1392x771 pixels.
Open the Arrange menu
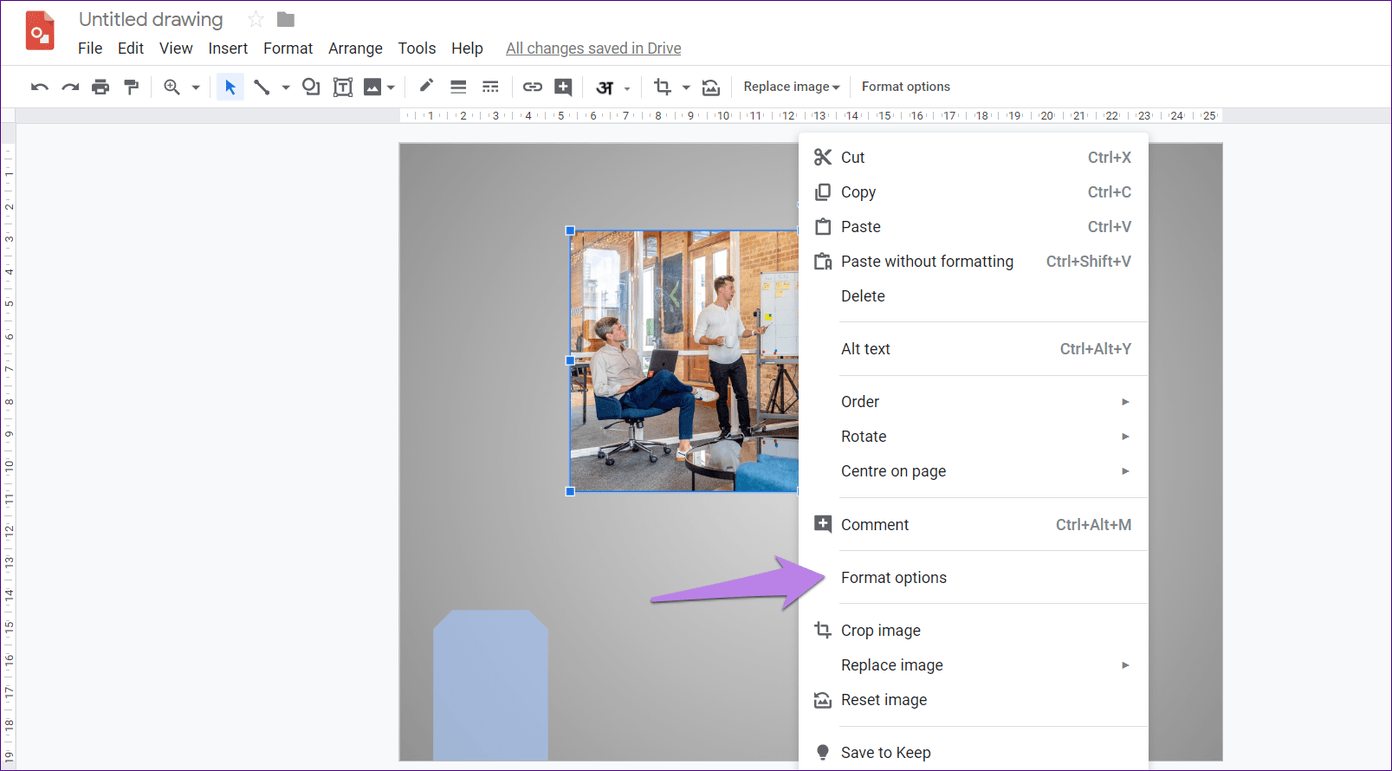[x=355, y=48]
